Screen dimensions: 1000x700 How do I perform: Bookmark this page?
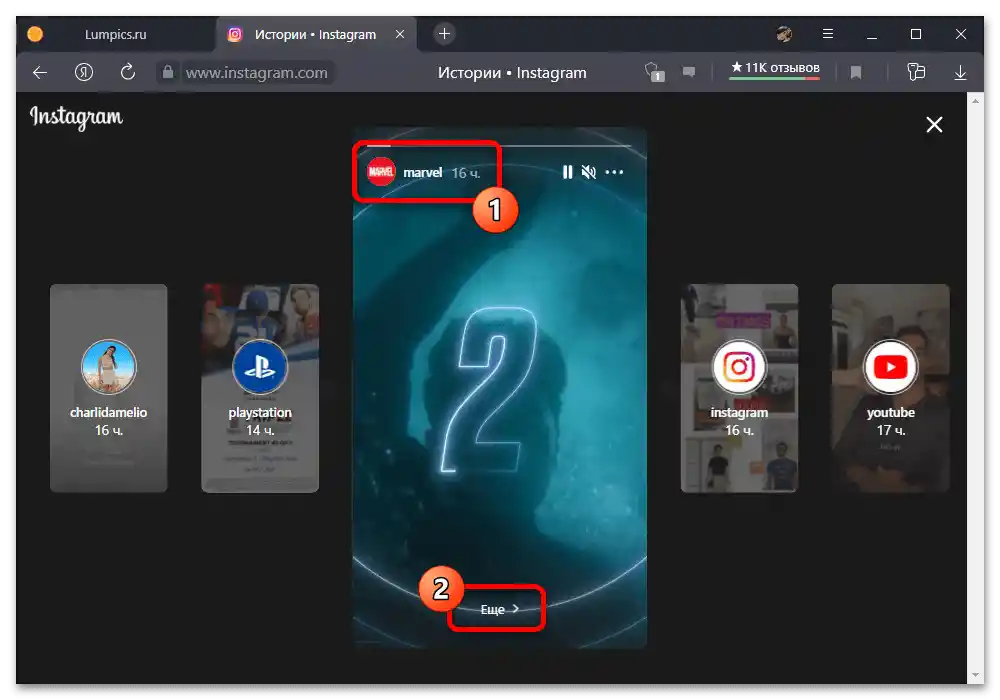[856, 73]
